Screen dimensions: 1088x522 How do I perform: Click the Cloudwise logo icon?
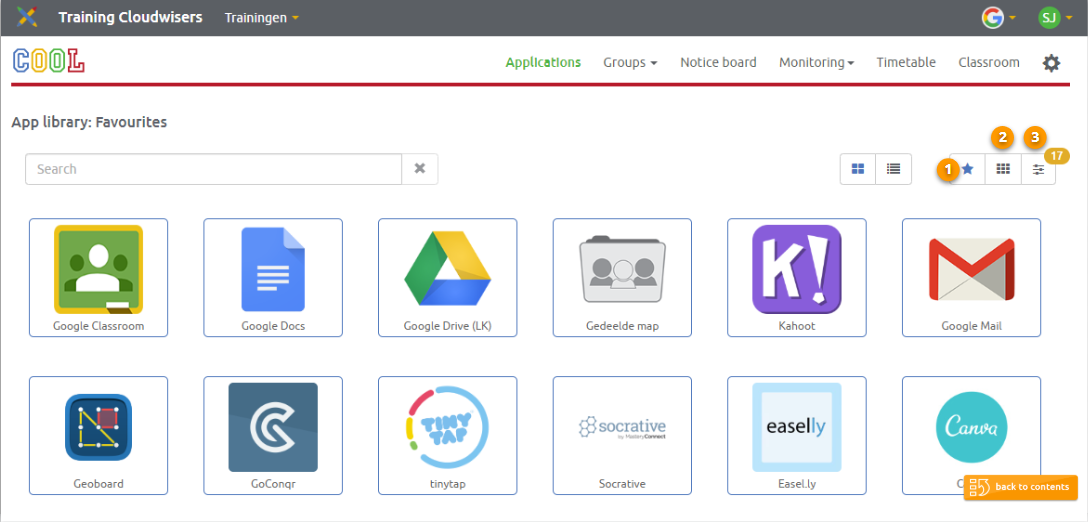[27, 17]
